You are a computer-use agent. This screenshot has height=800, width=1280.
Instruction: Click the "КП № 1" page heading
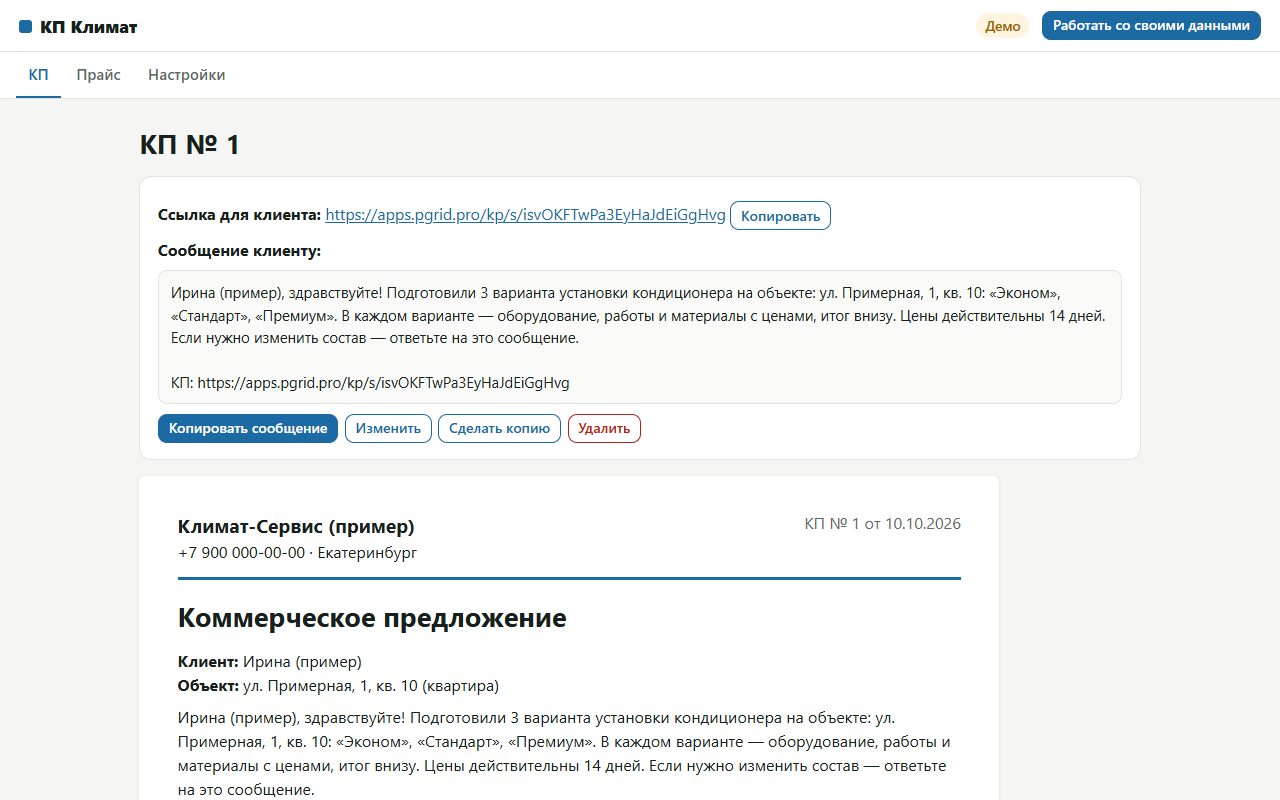(x=190, y=145)
